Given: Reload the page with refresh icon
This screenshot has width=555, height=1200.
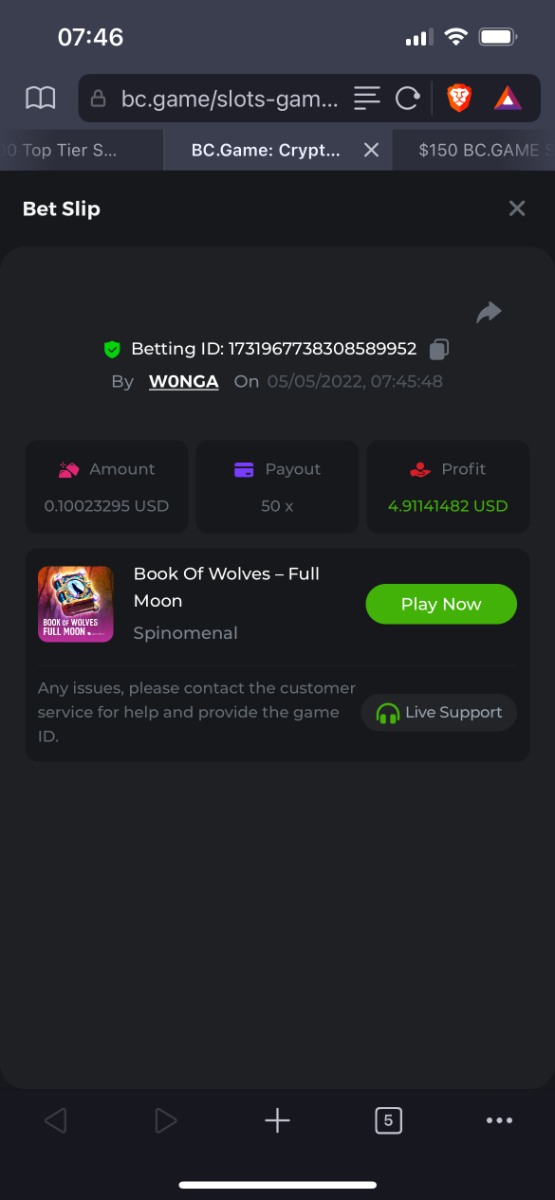Looking at the screenshot, I should click(407, 98).
